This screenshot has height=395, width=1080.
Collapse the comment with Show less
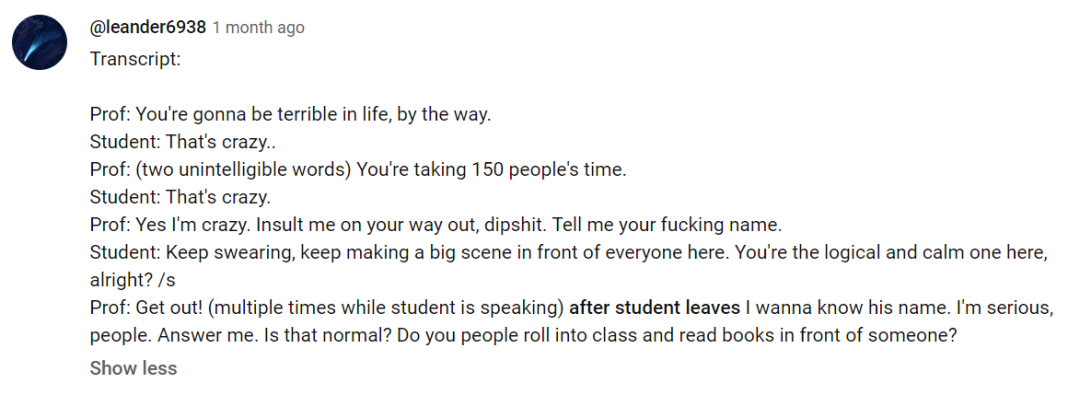click(133, 368)
